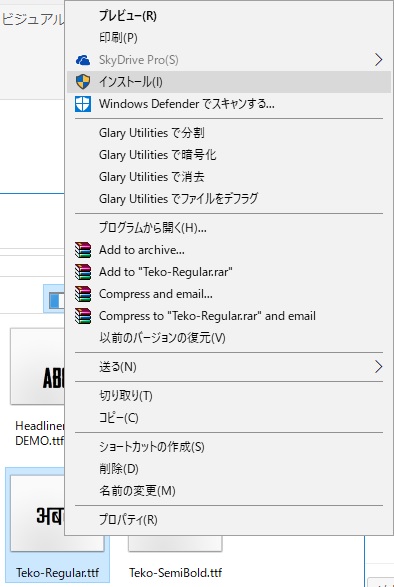Open the 送る(N) menu entry
This screenshot has width=394, height=587.
pyautogui.click(x=229, y=367)
